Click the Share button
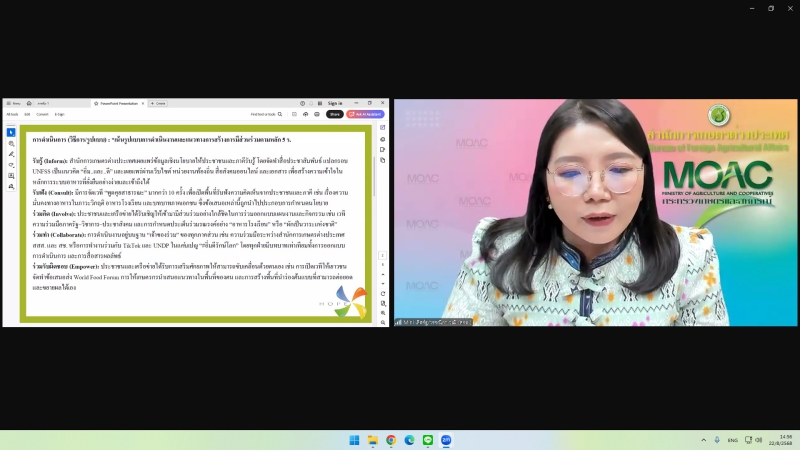 click(334, 114)
